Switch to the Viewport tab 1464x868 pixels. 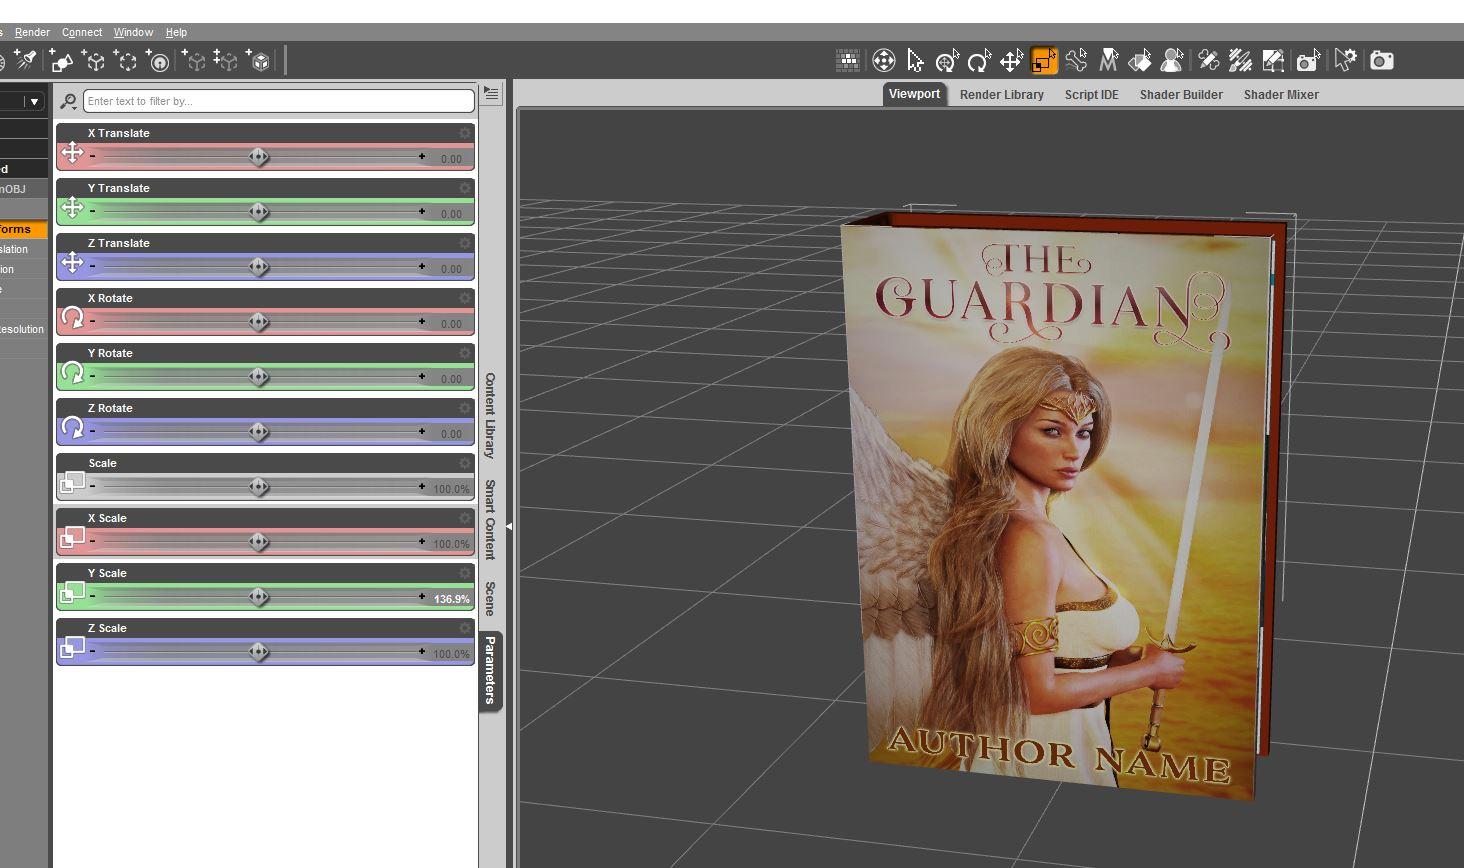(x=914, y=94)
